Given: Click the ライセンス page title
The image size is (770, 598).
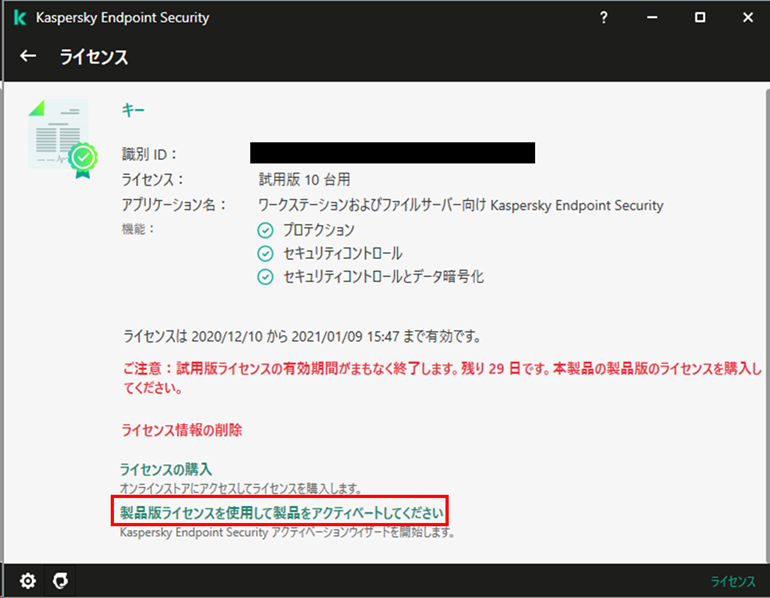Looking at the screenshot, I should pyautogui.click(x=94, y=57).
